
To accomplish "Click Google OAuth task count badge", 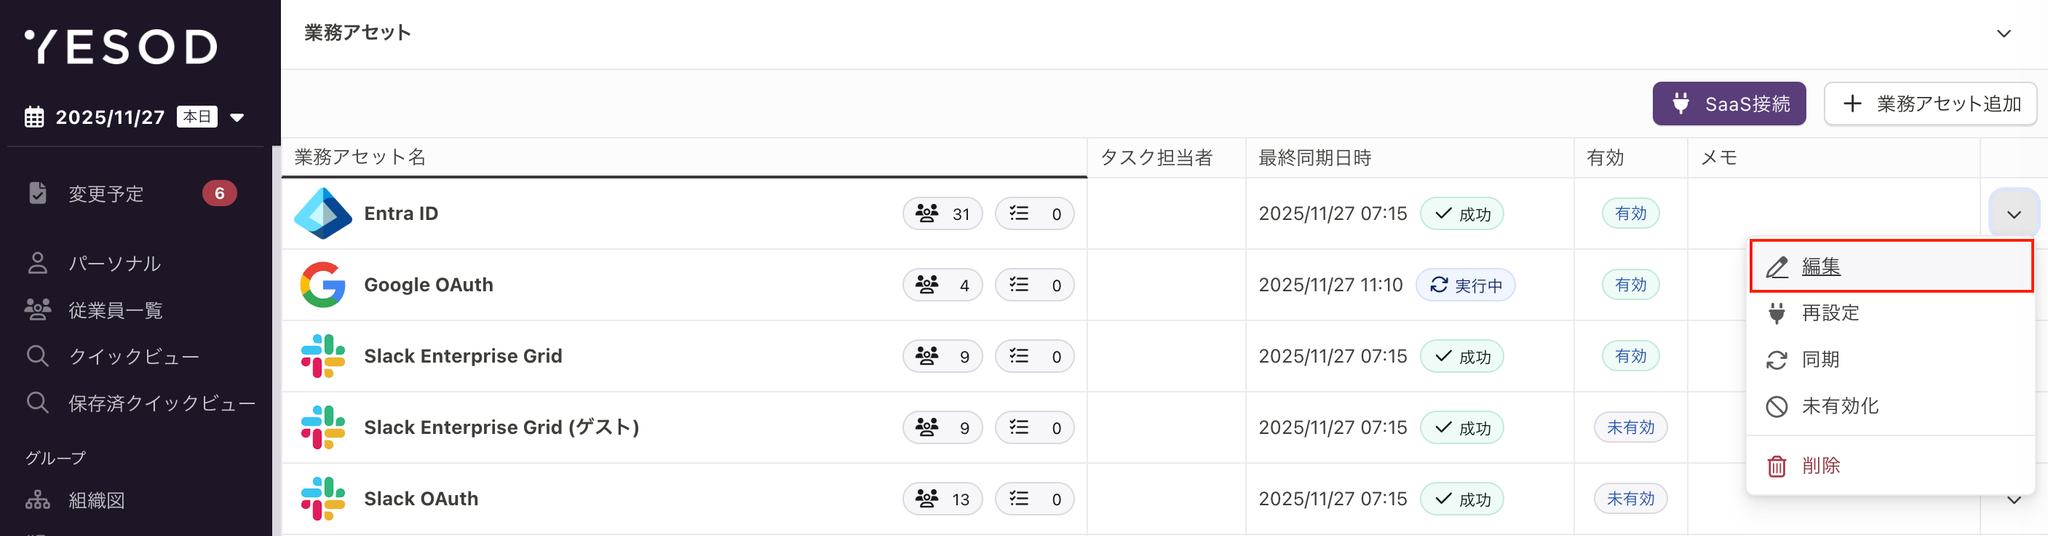I will pyautogui.click(x=1034, y=285).
